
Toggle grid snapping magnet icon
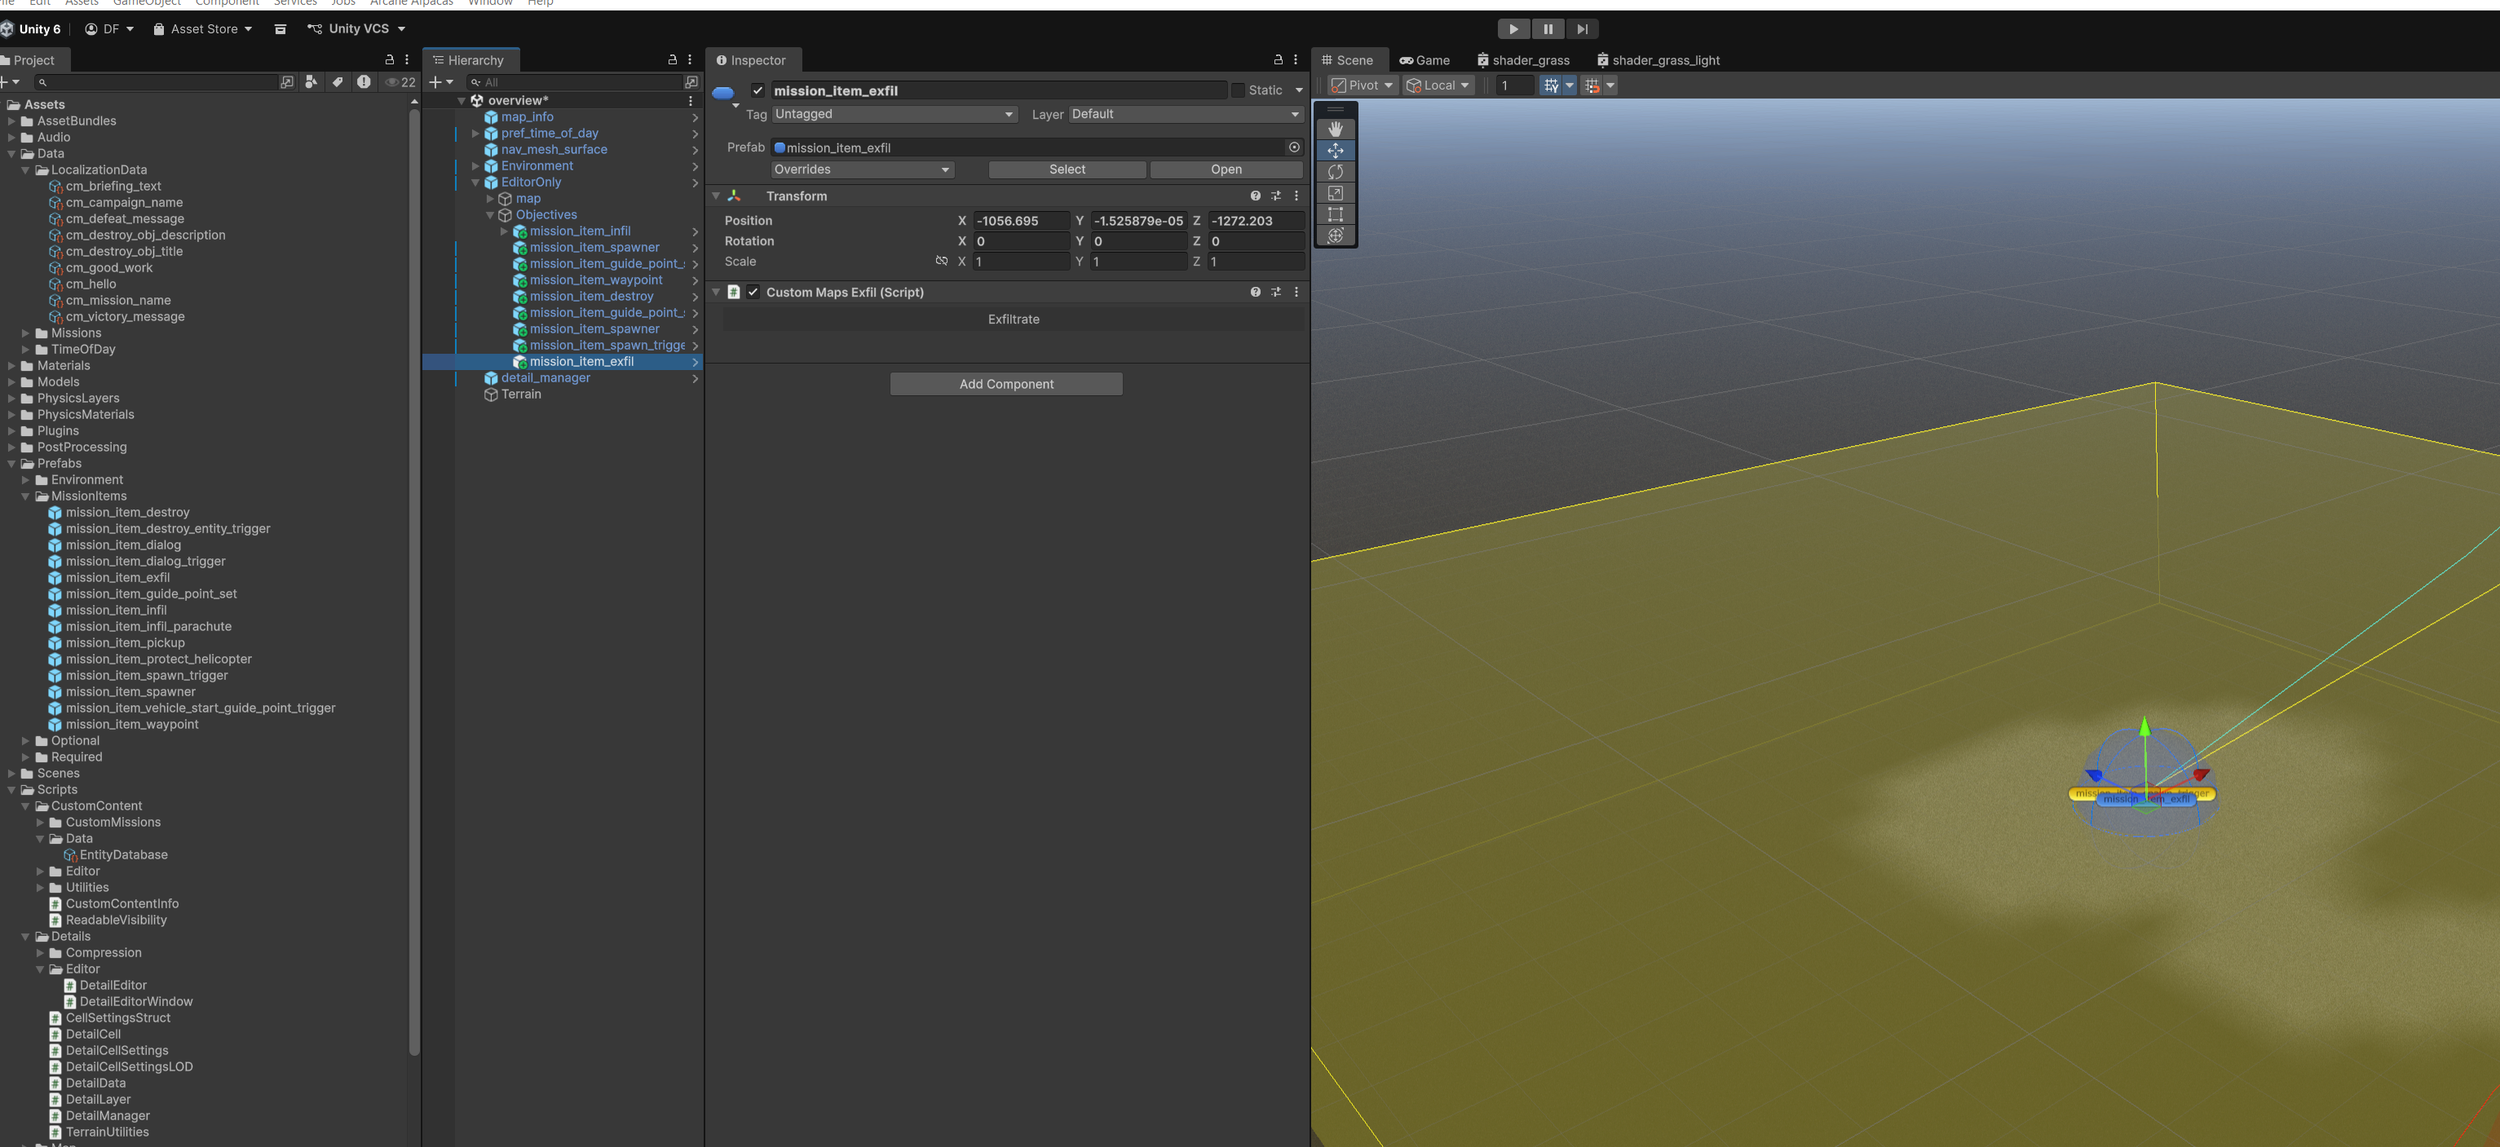[x=1593, y=86]
